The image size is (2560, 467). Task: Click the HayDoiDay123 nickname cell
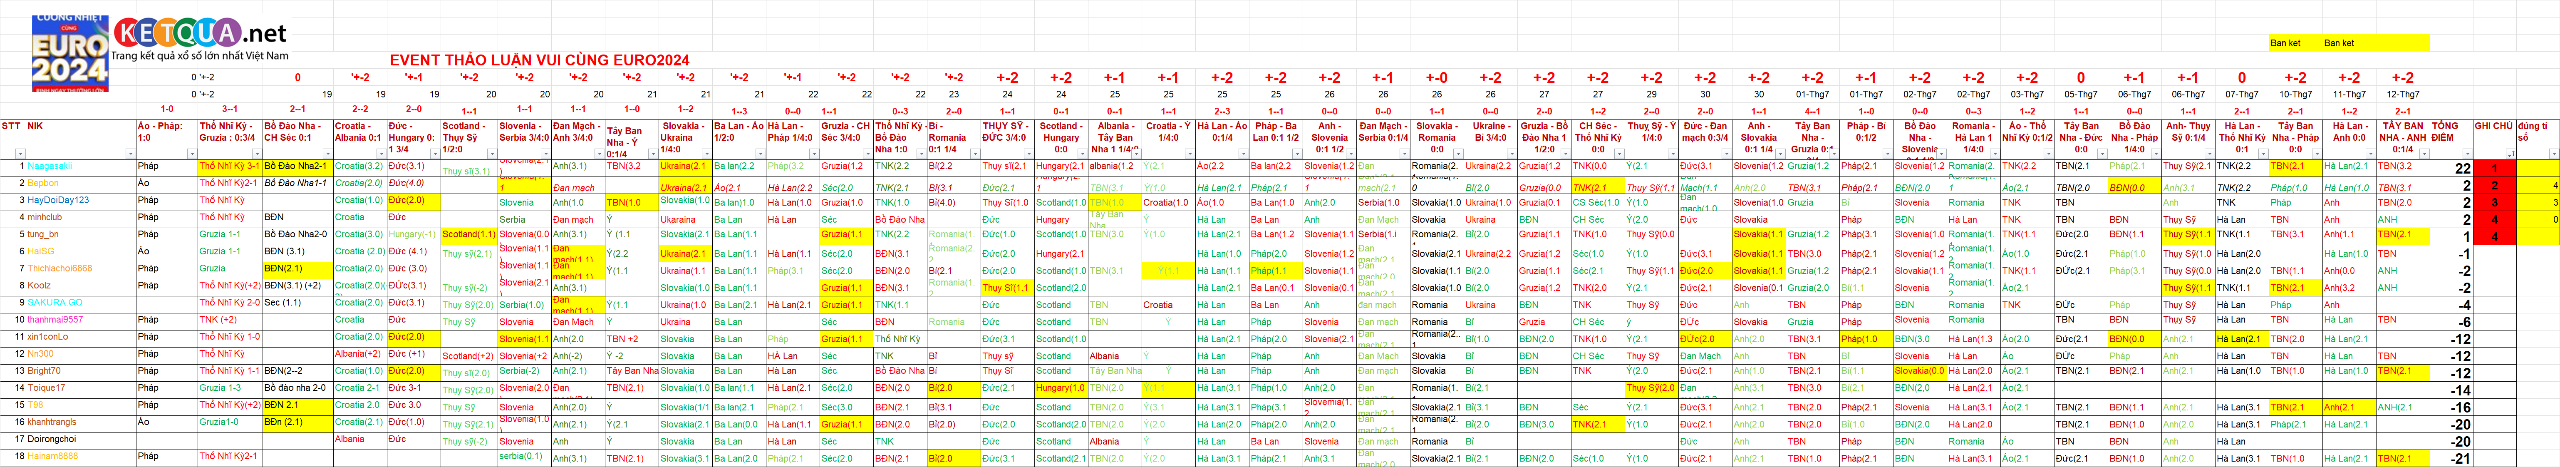(58, 201)
